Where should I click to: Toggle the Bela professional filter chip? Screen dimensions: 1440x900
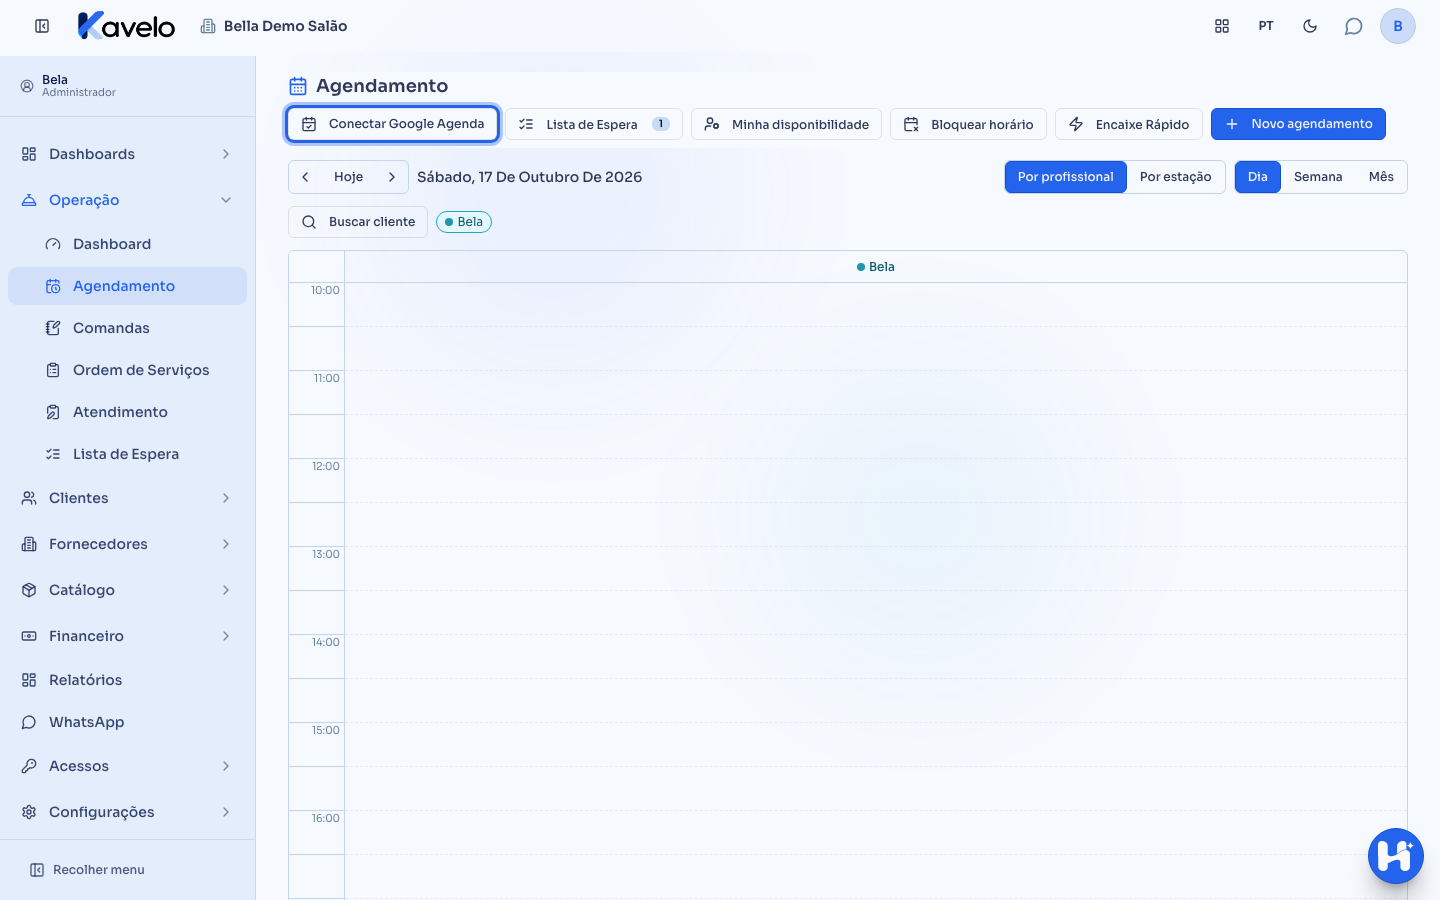point(464,222)
